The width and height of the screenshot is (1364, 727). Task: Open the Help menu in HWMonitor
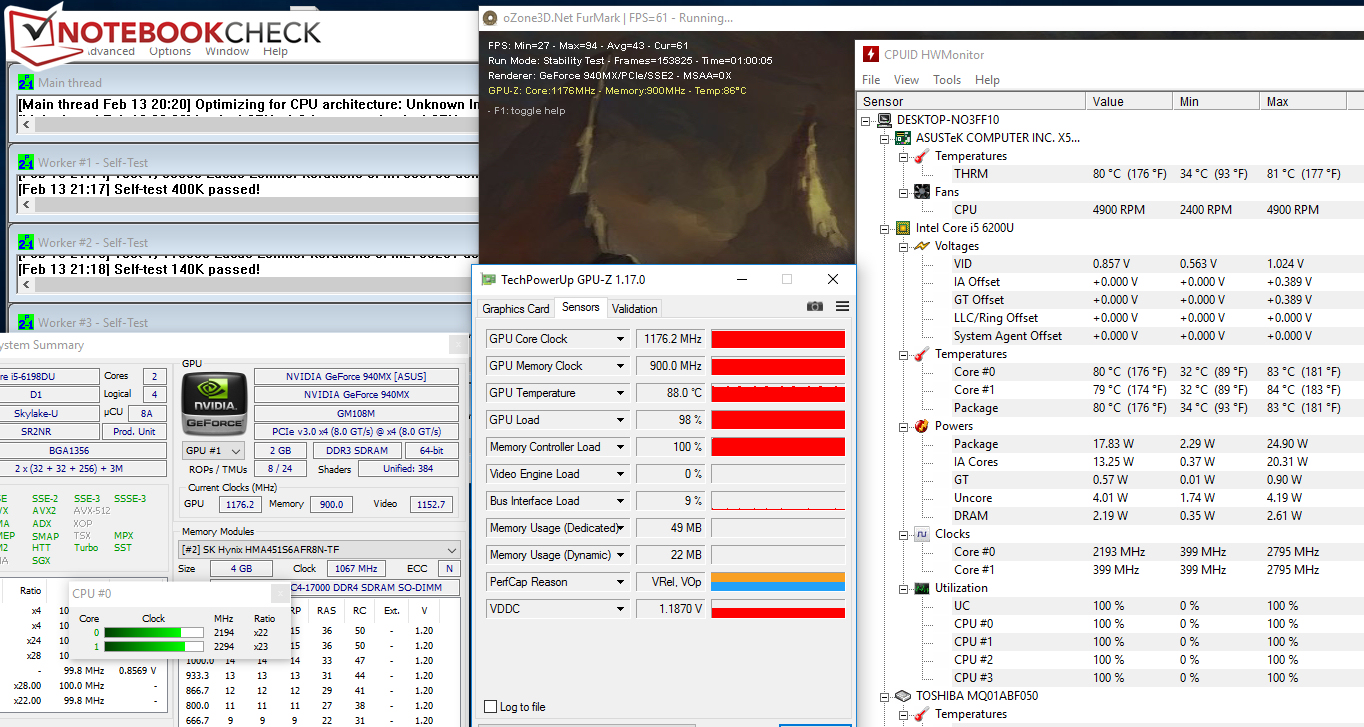[987, 80]
